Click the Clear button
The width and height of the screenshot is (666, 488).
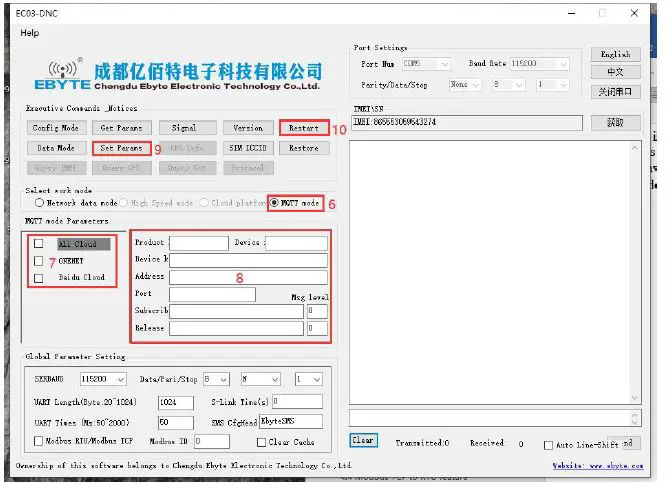[363, 440]
